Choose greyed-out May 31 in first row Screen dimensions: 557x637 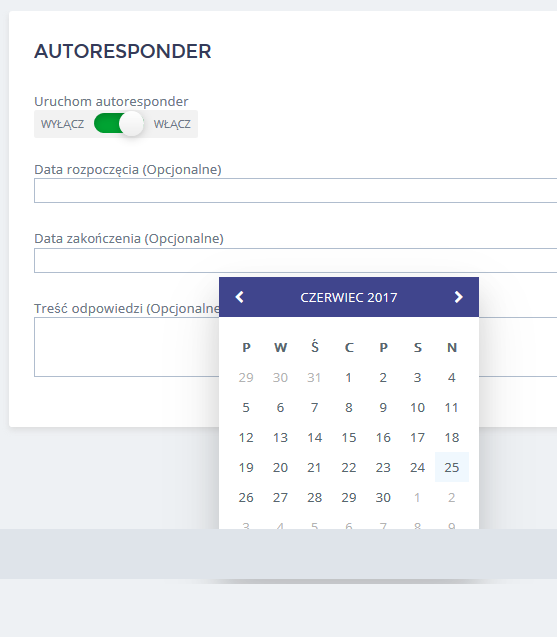tap(314, 377)
